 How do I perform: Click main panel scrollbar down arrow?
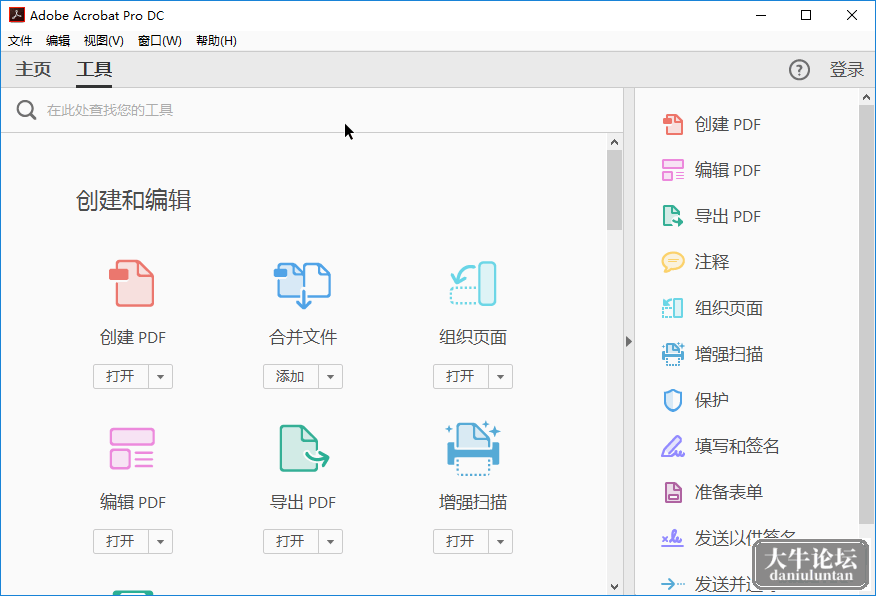pos(615,587)
